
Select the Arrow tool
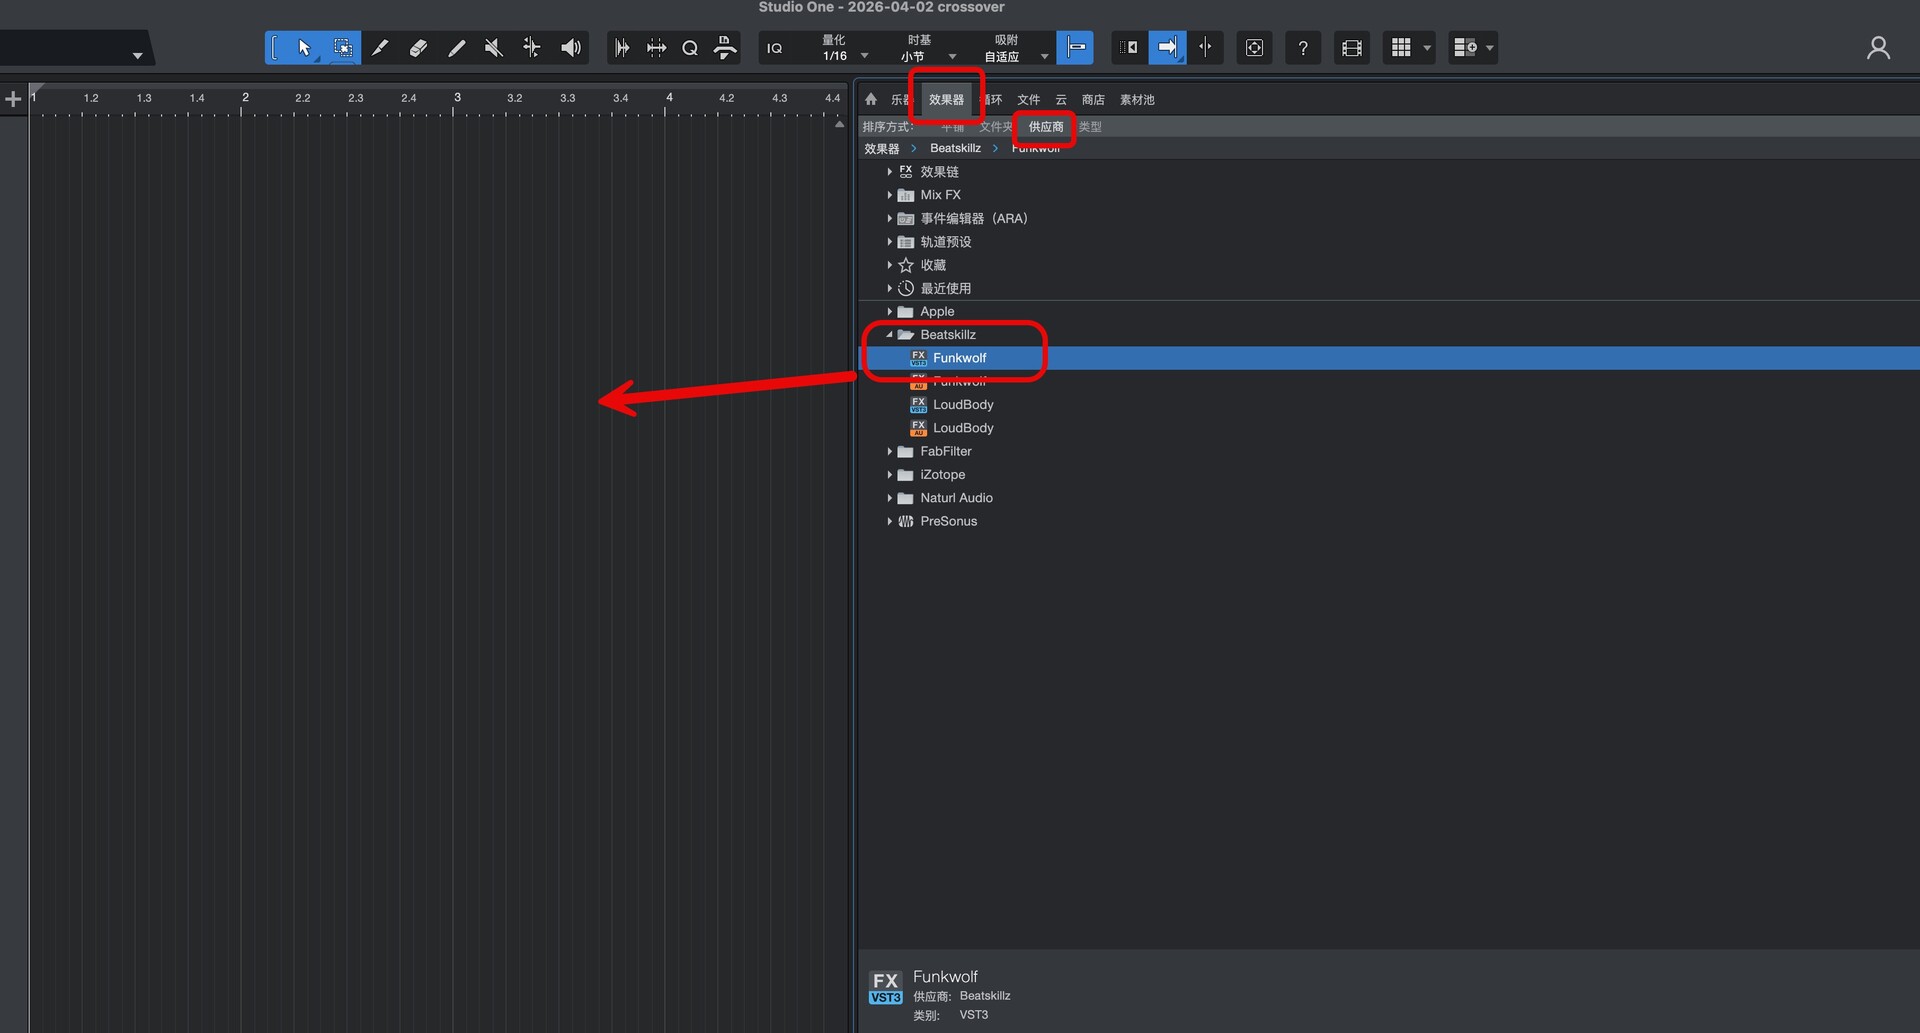(304, 48)
